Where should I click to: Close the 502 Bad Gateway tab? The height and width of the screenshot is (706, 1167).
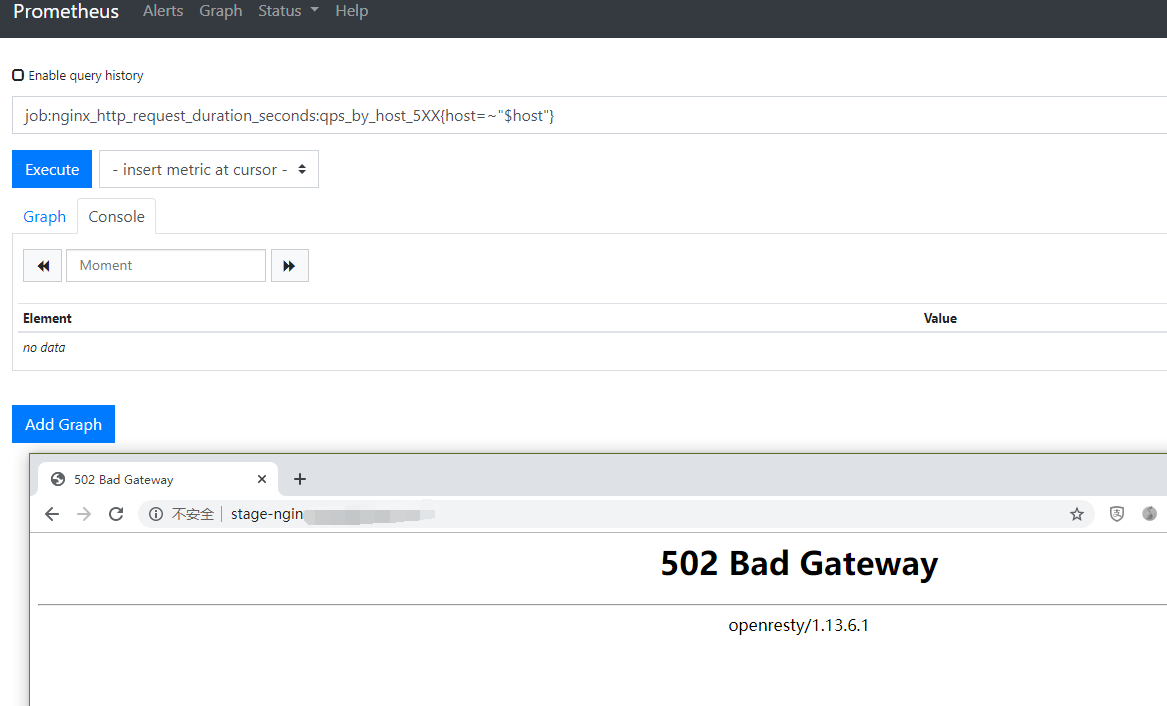[262, 479]
